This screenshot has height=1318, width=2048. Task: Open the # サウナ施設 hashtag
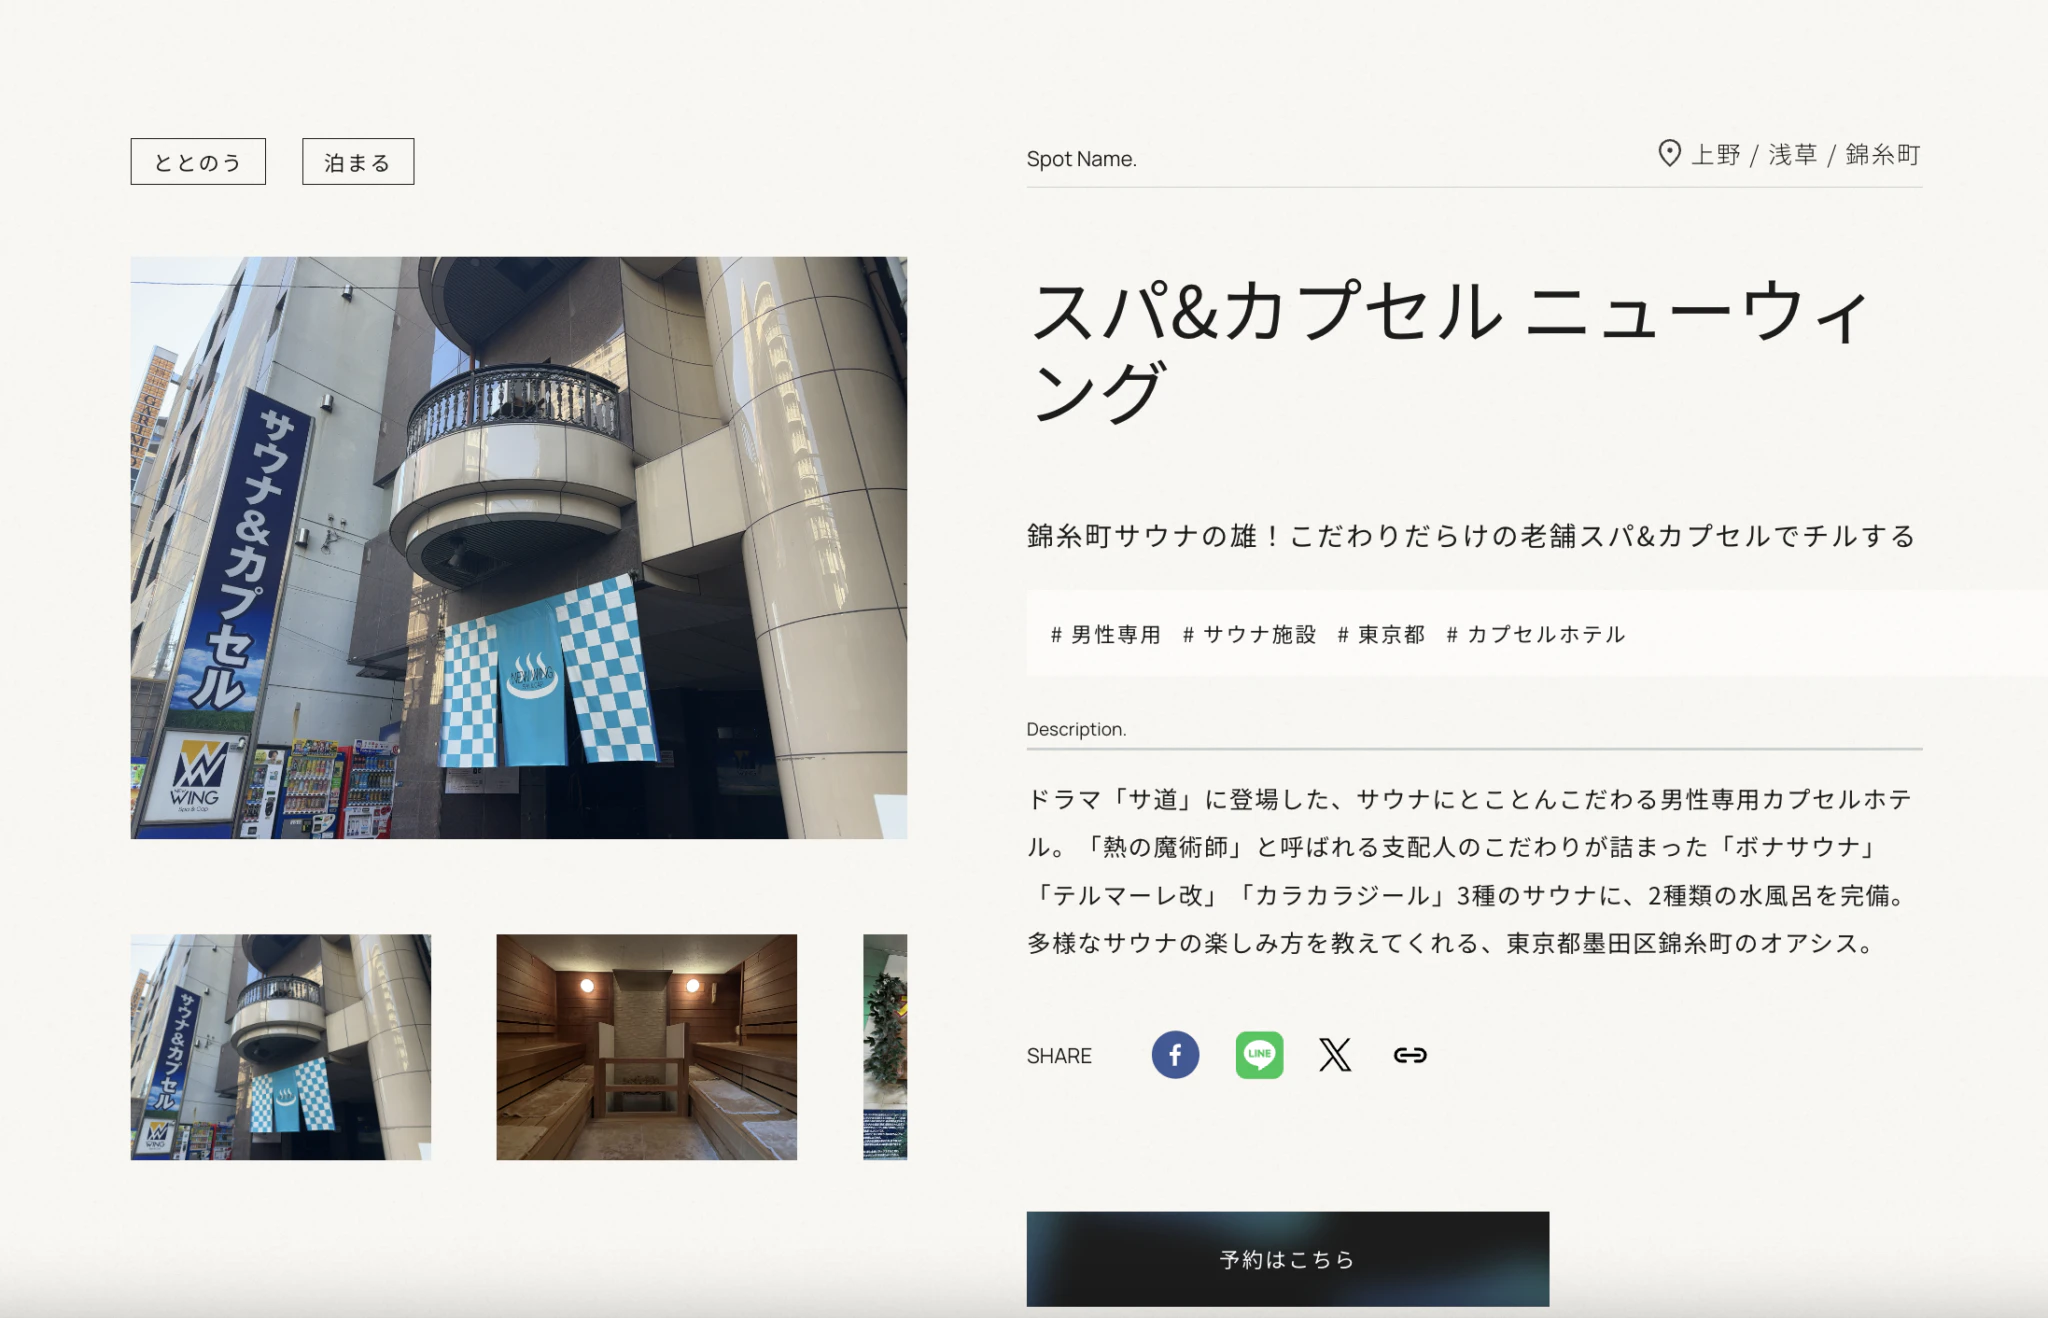click(1249, 634)
